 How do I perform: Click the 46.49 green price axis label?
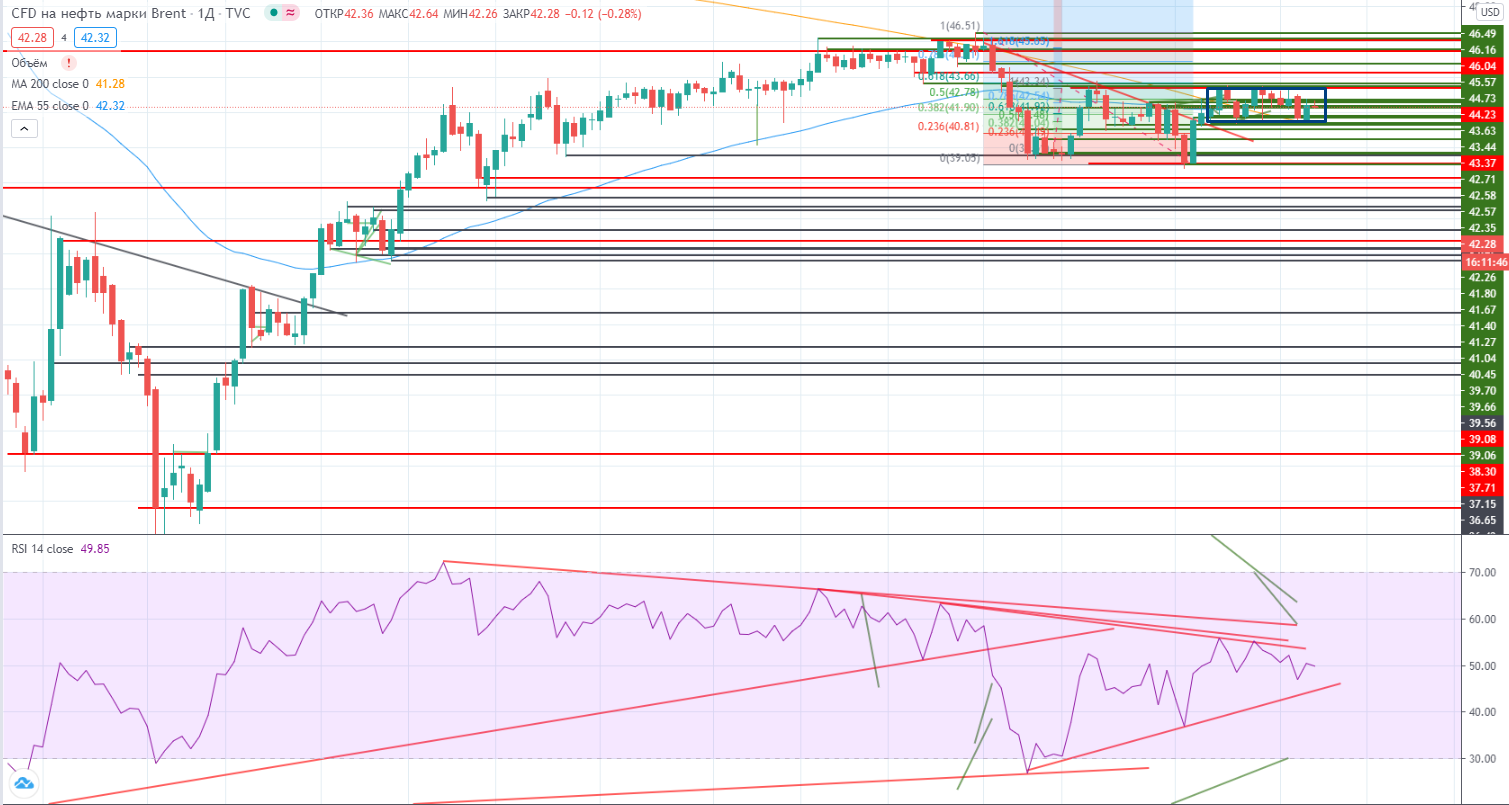click(x=1482, y=33)
